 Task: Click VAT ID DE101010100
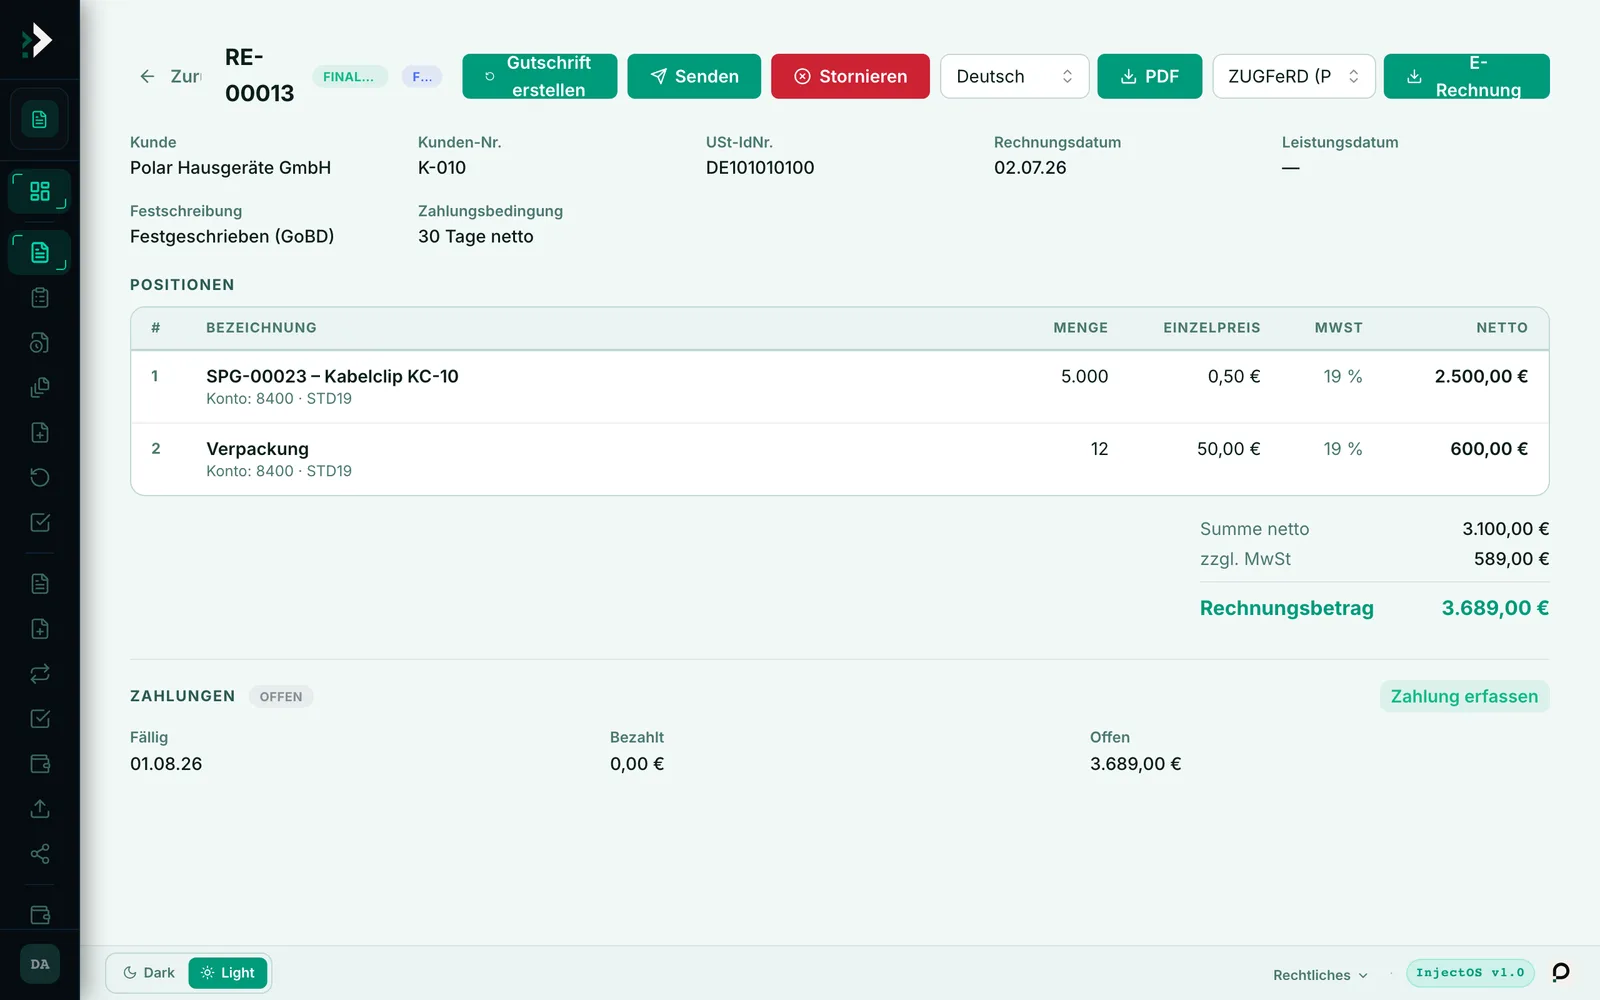tap(760, 168)
